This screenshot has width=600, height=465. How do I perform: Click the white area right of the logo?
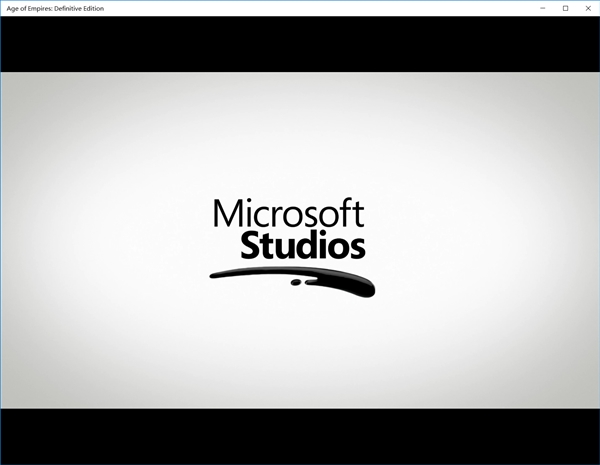pos(490,240)
